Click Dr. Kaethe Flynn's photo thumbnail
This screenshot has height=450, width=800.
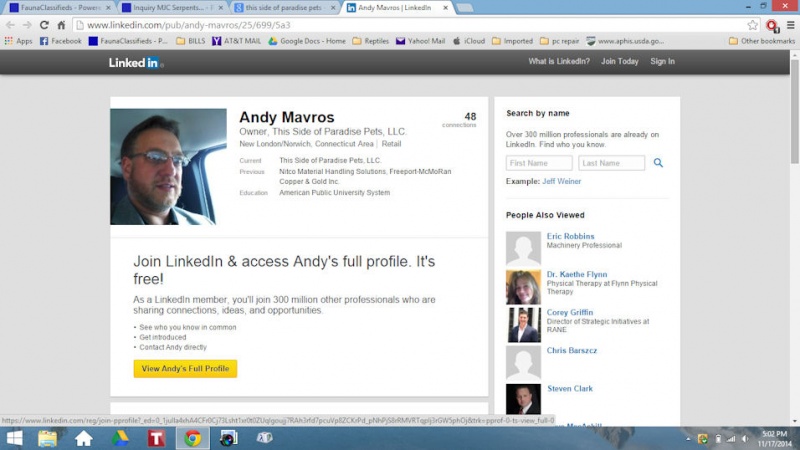click(523, 287)
